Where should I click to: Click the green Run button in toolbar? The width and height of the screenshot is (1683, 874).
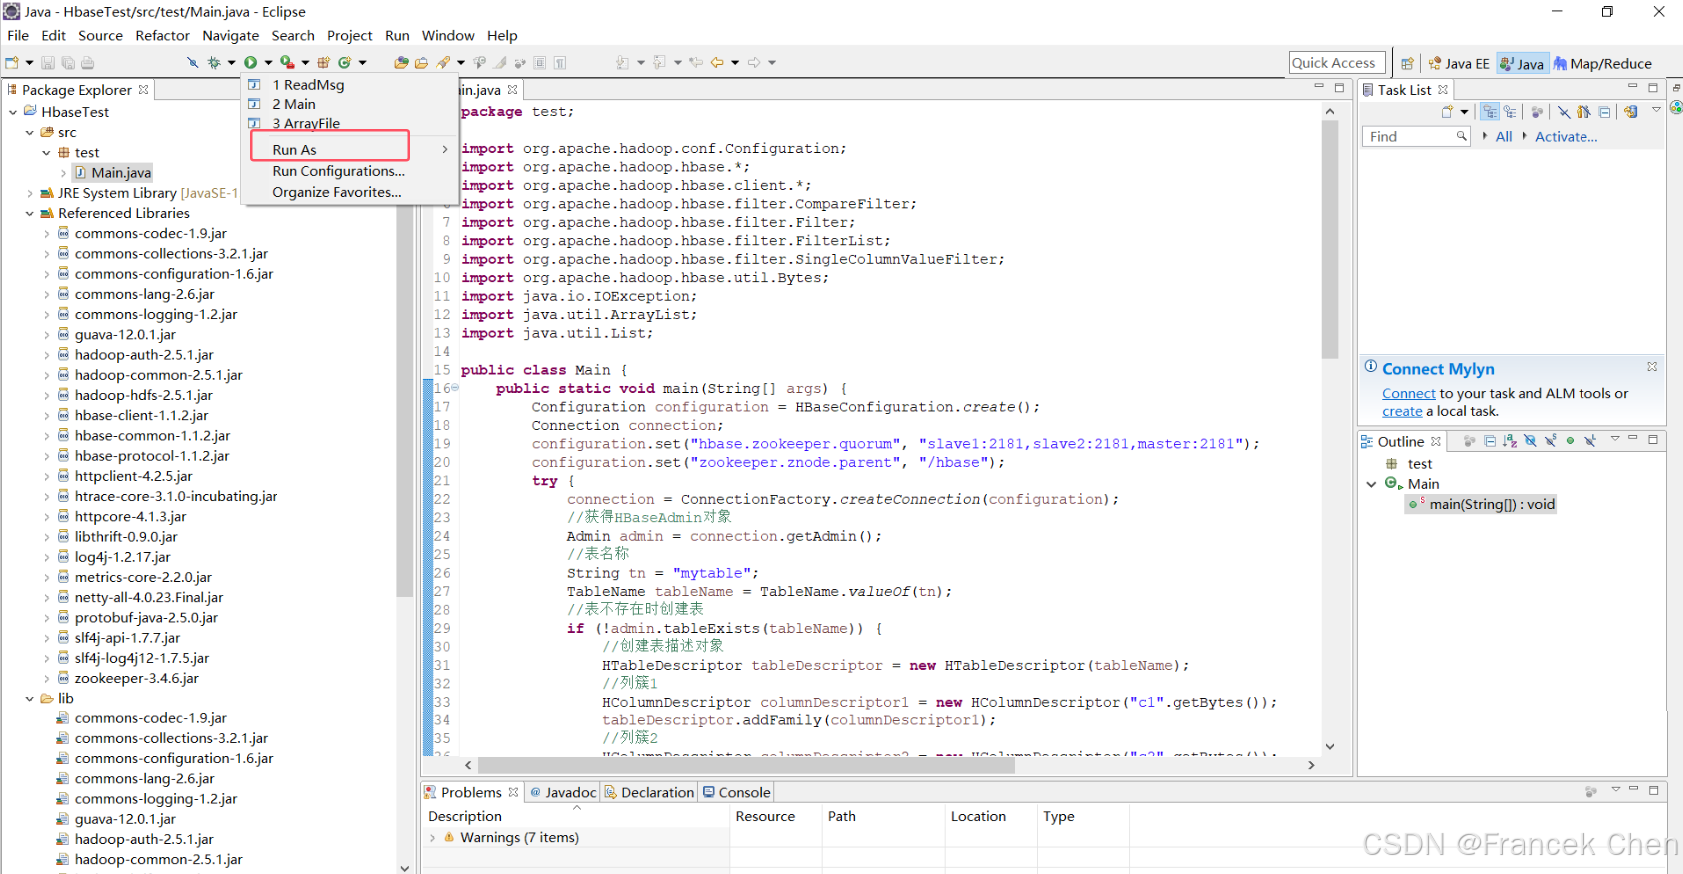[x=250, y=62]
